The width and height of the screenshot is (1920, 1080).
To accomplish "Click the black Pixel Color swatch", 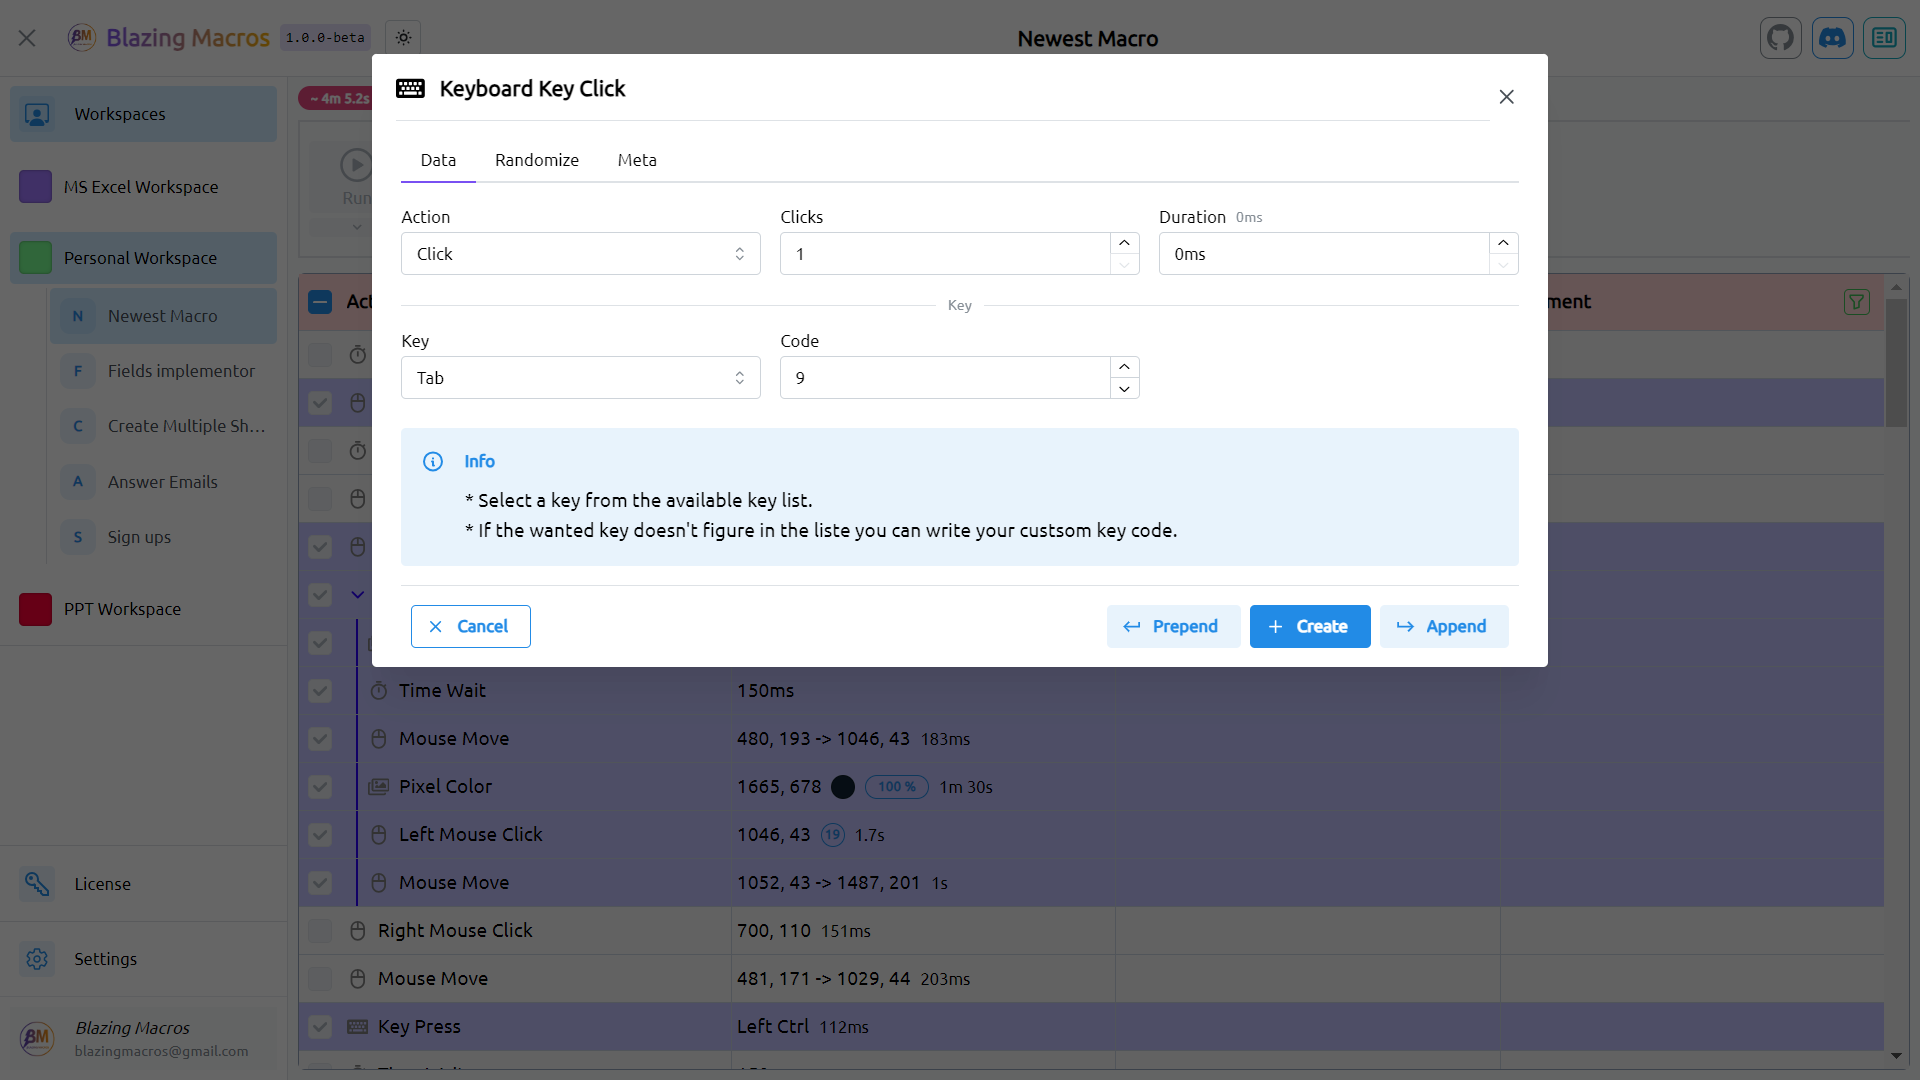I will [x=843, y=787].
